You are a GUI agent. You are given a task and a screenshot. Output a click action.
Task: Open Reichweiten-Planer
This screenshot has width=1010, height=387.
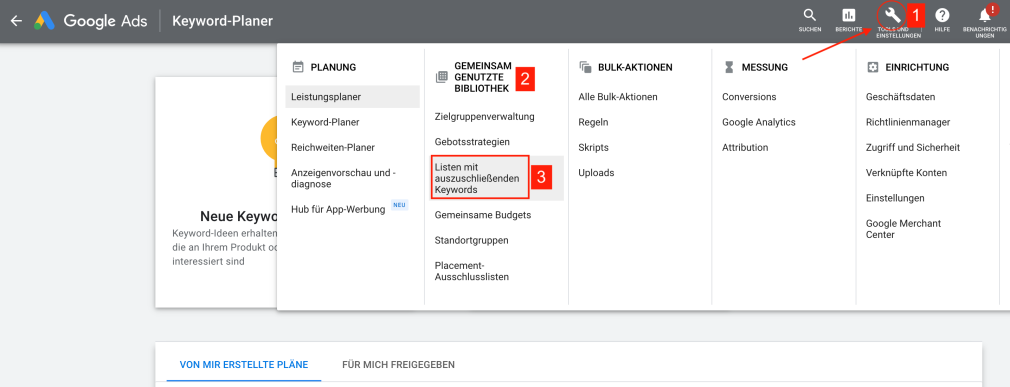pos(333,147)
